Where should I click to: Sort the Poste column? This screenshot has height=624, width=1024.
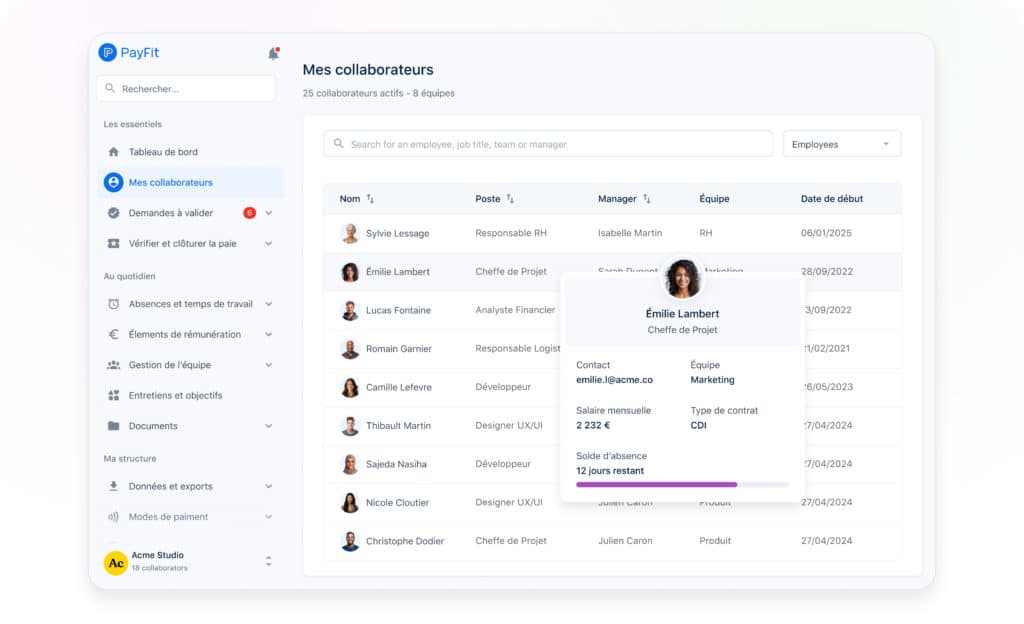pos(510,199)
